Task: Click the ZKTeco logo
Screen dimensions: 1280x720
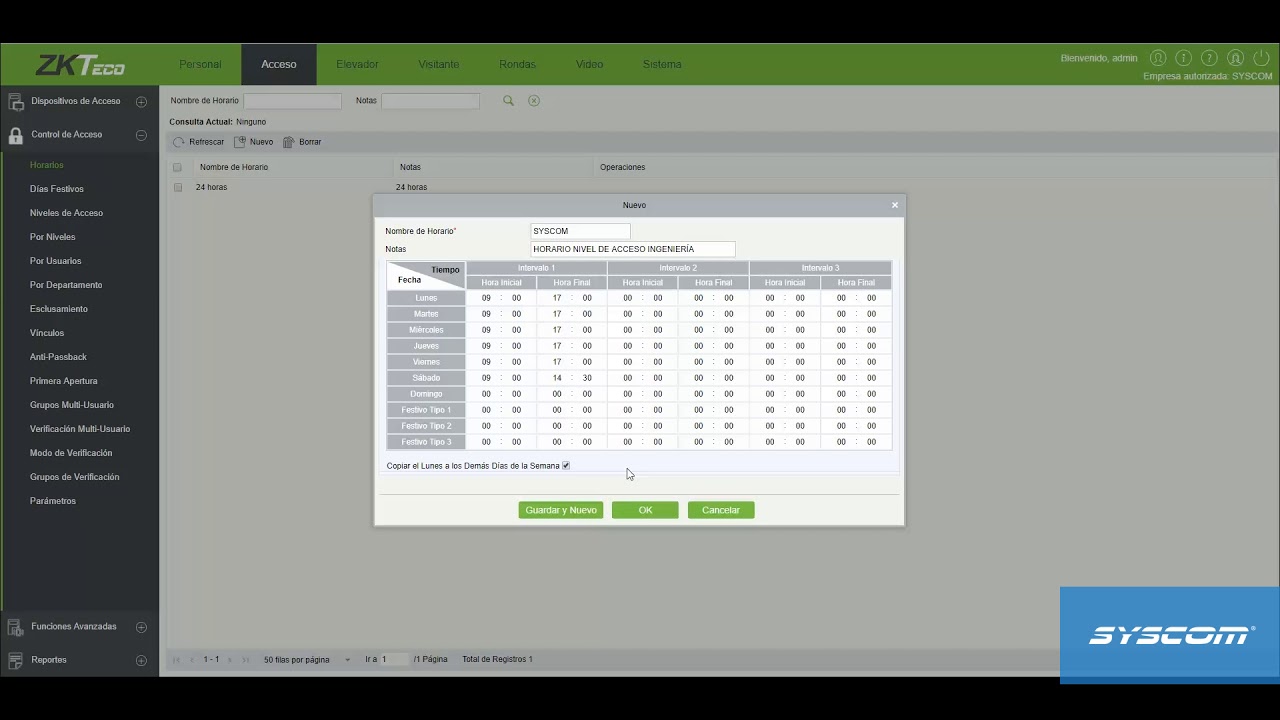Action: (x=80, y=65)
